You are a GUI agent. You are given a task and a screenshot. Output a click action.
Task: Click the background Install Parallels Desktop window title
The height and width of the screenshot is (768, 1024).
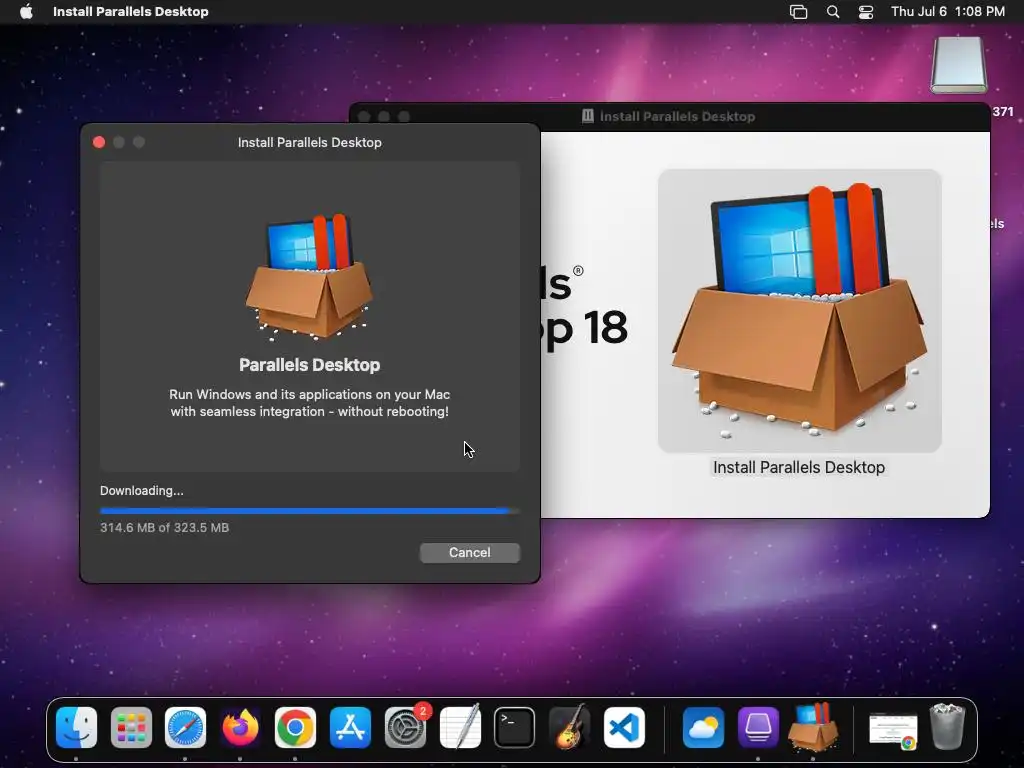click(677, 116)
